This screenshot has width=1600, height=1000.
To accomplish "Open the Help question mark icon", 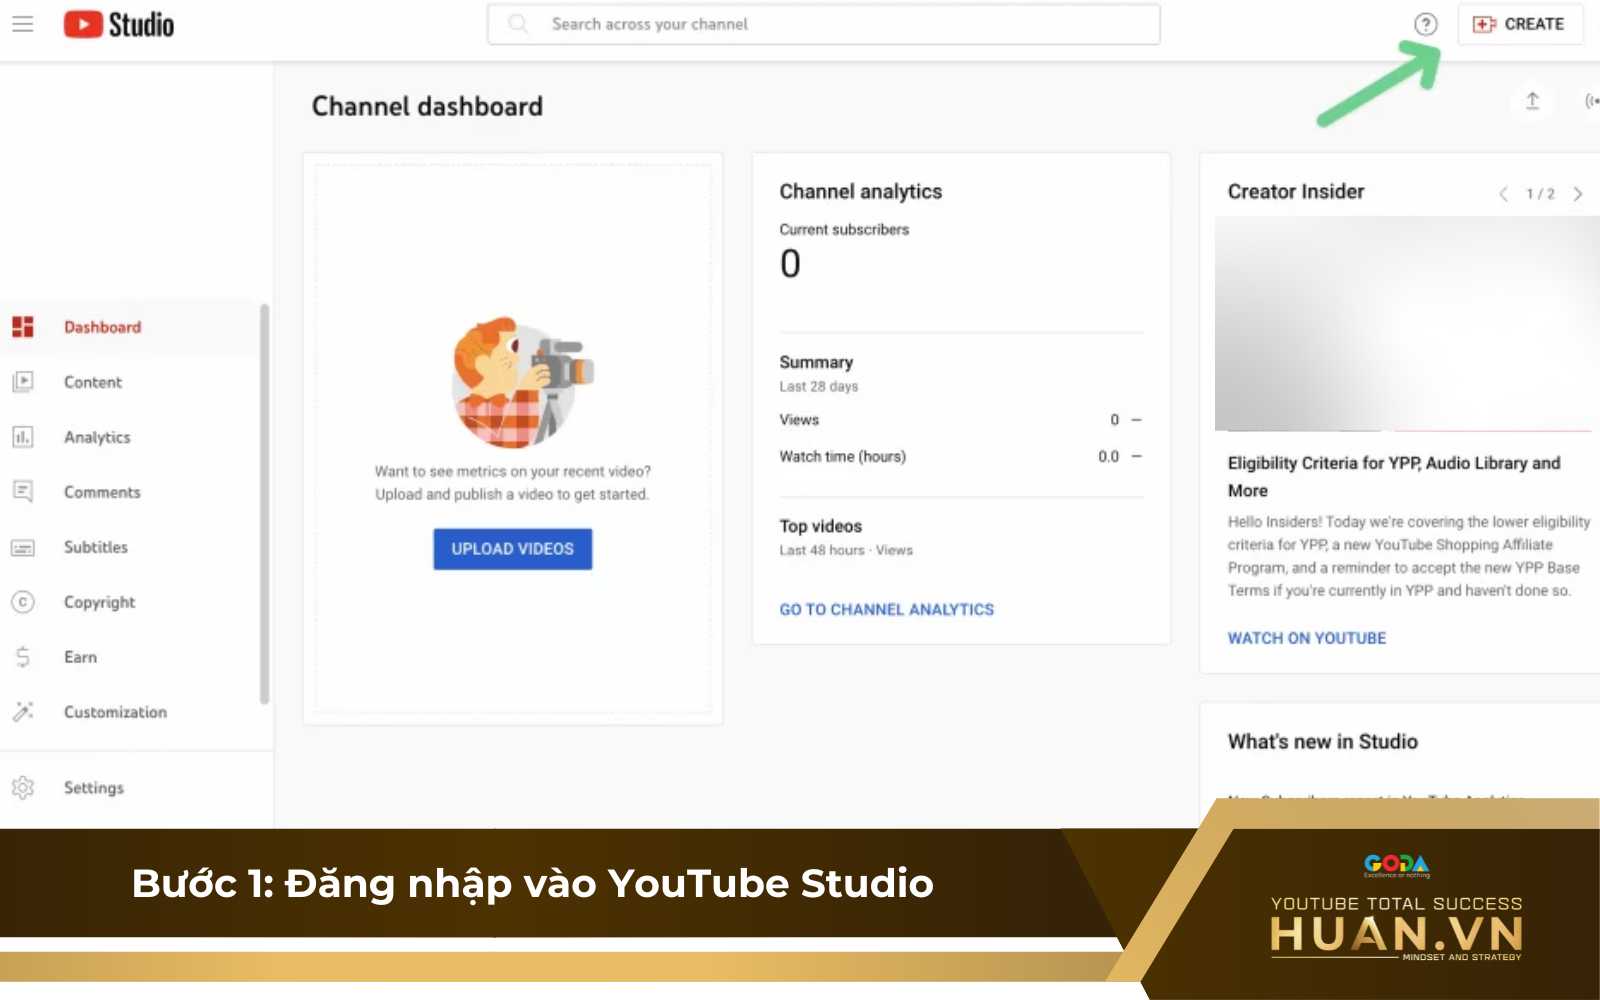I will pyautogui.click(x=1426, y=24).
